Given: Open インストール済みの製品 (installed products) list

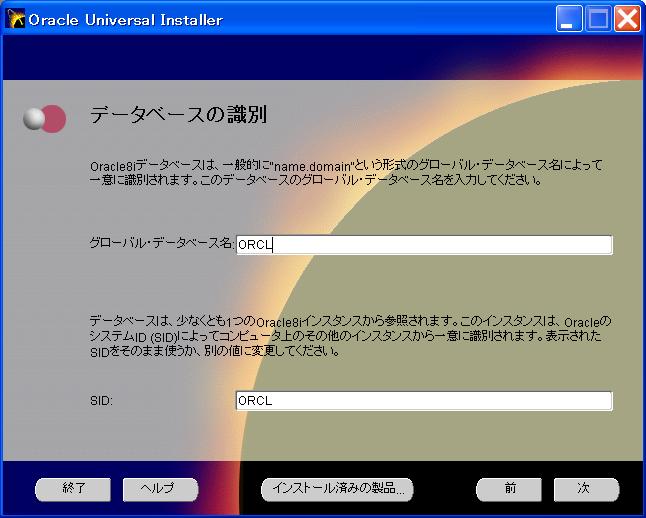Looking at the screenshot, I should (337, 489).
